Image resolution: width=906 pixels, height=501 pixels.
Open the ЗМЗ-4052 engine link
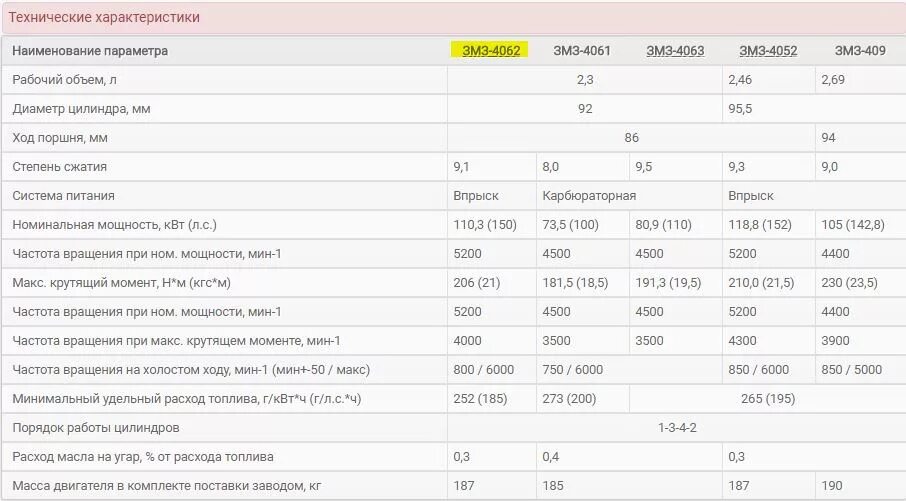pos(768,51)
